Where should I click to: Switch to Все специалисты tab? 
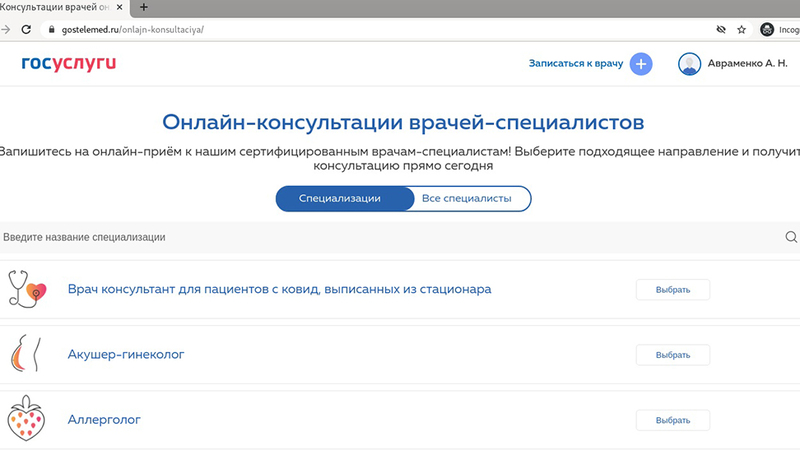pyautogui.click(x=467, y=198)
